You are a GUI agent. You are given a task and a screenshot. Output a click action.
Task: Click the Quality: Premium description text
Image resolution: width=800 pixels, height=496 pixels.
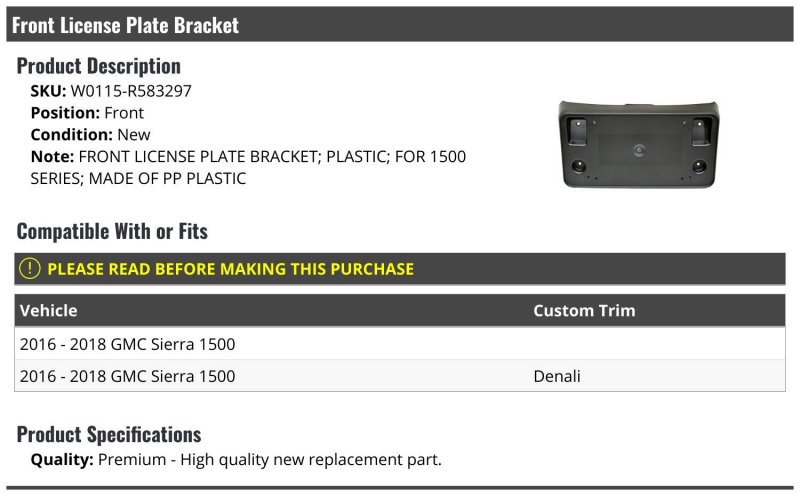pyautogui.click(x=270, y=459)
